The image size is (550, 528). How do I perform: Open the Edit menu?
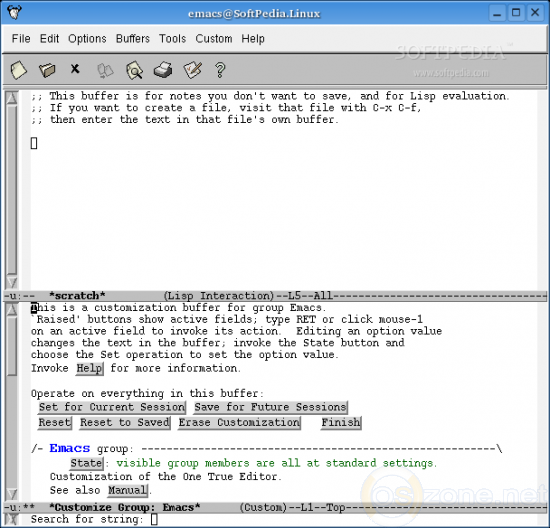49,38
